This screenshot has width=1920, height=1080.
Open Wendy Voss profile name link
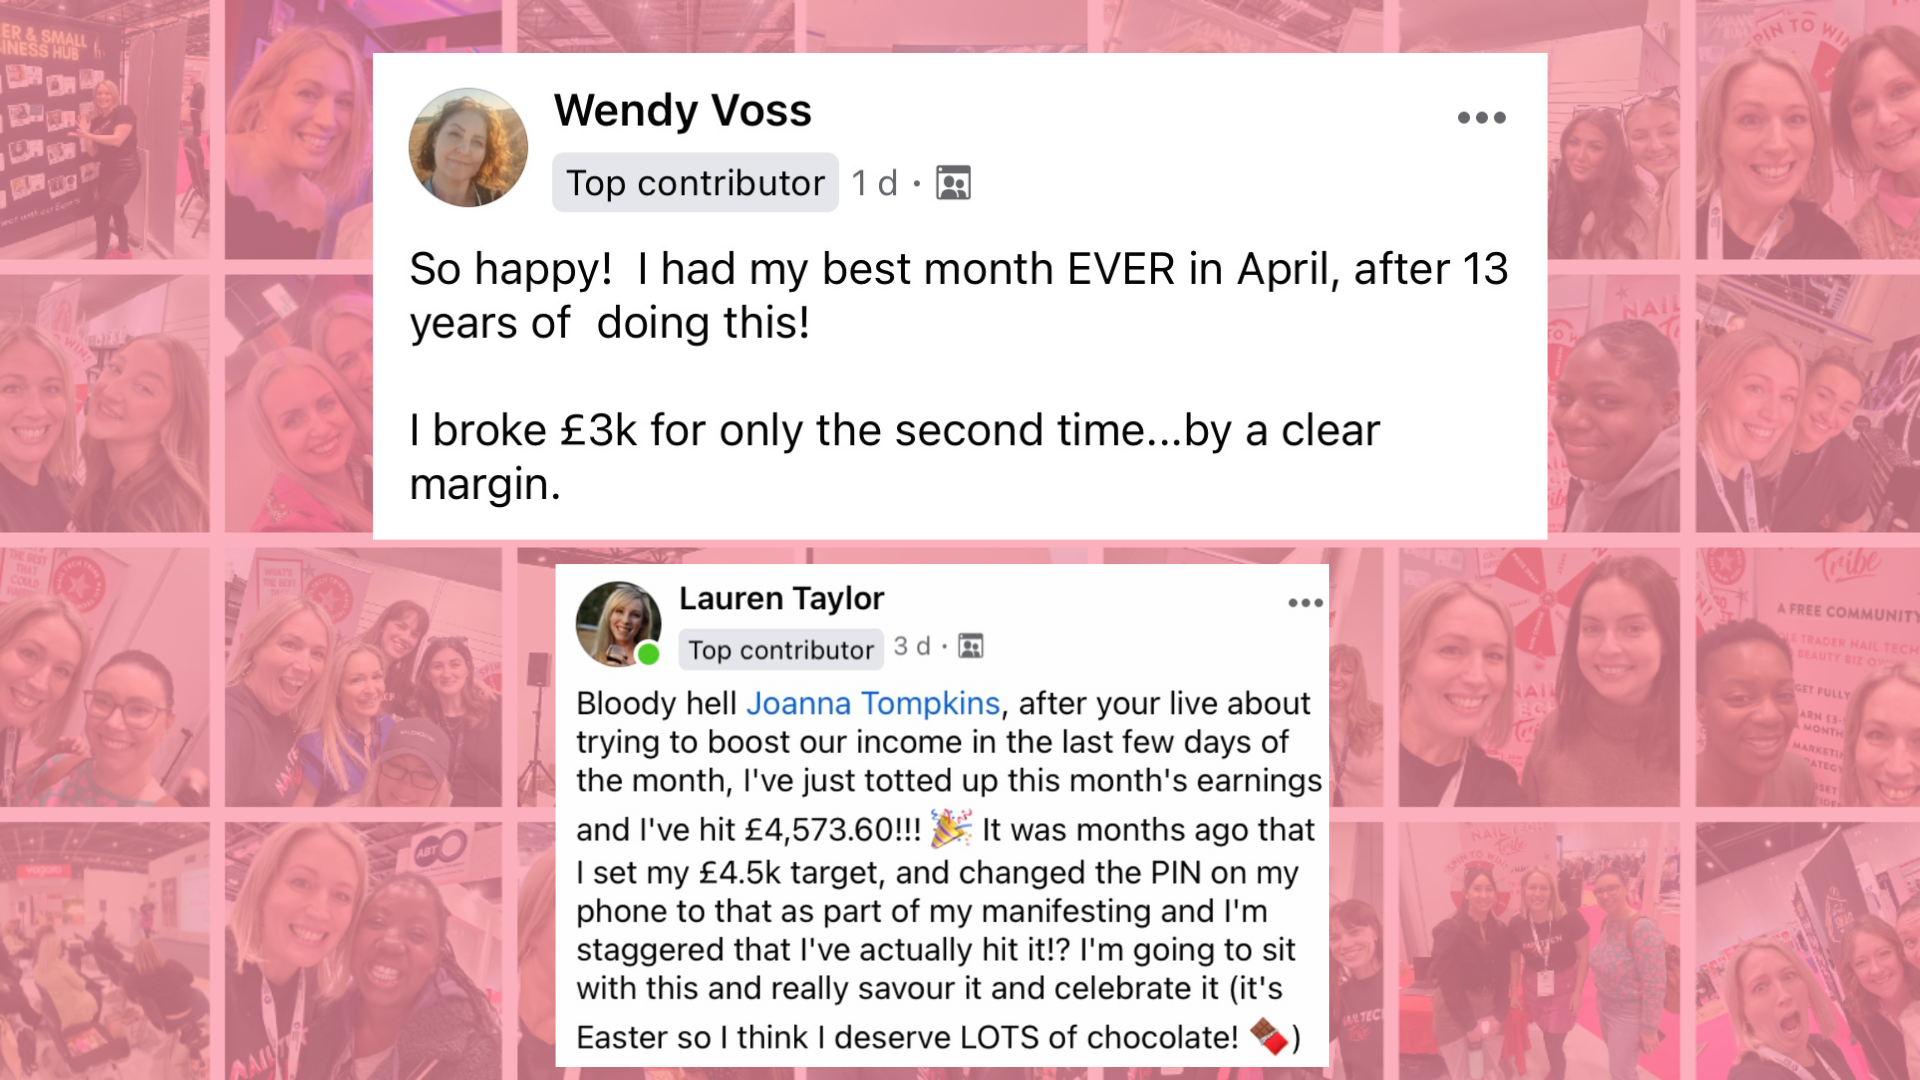683,110
